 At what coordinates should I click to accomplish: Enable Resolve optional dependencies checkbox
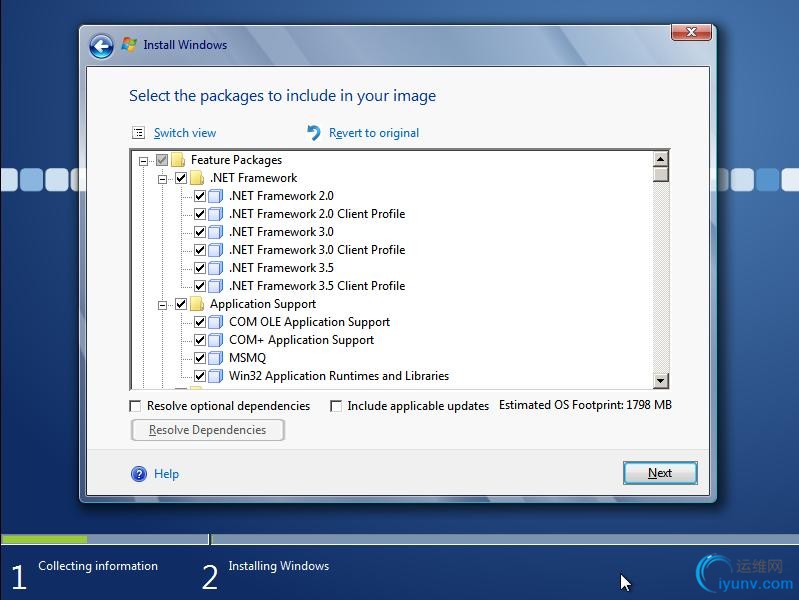click(135, 406)
